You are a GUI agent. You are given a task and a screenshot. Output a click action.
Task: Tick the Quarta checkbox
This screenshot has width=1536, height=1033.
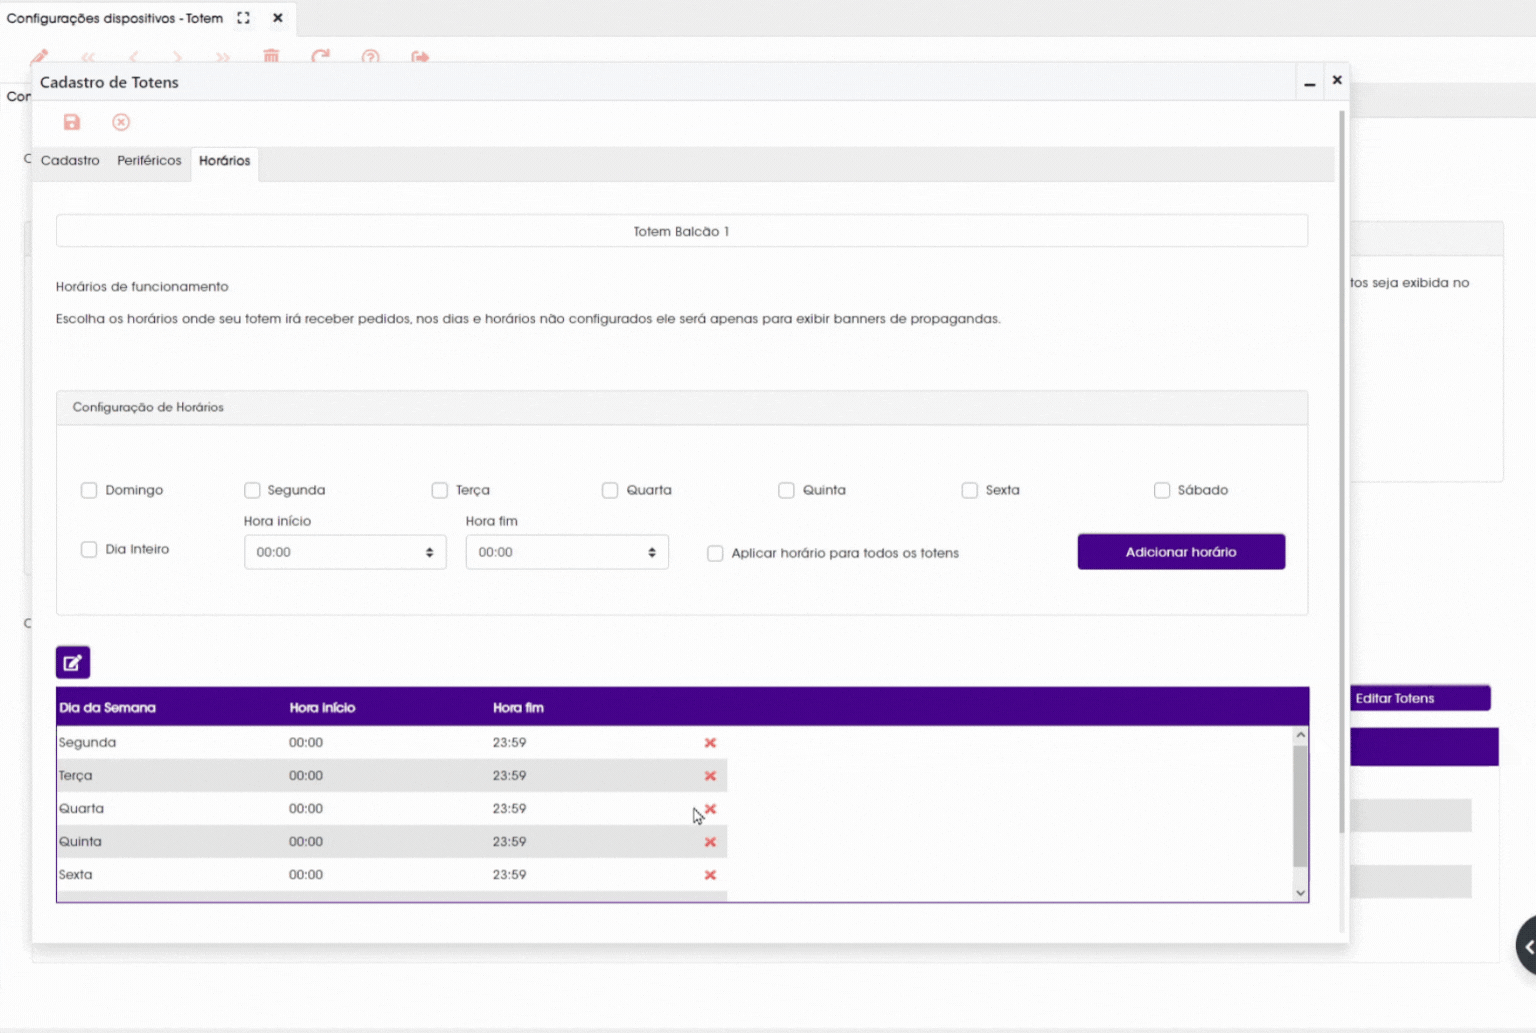610,490
